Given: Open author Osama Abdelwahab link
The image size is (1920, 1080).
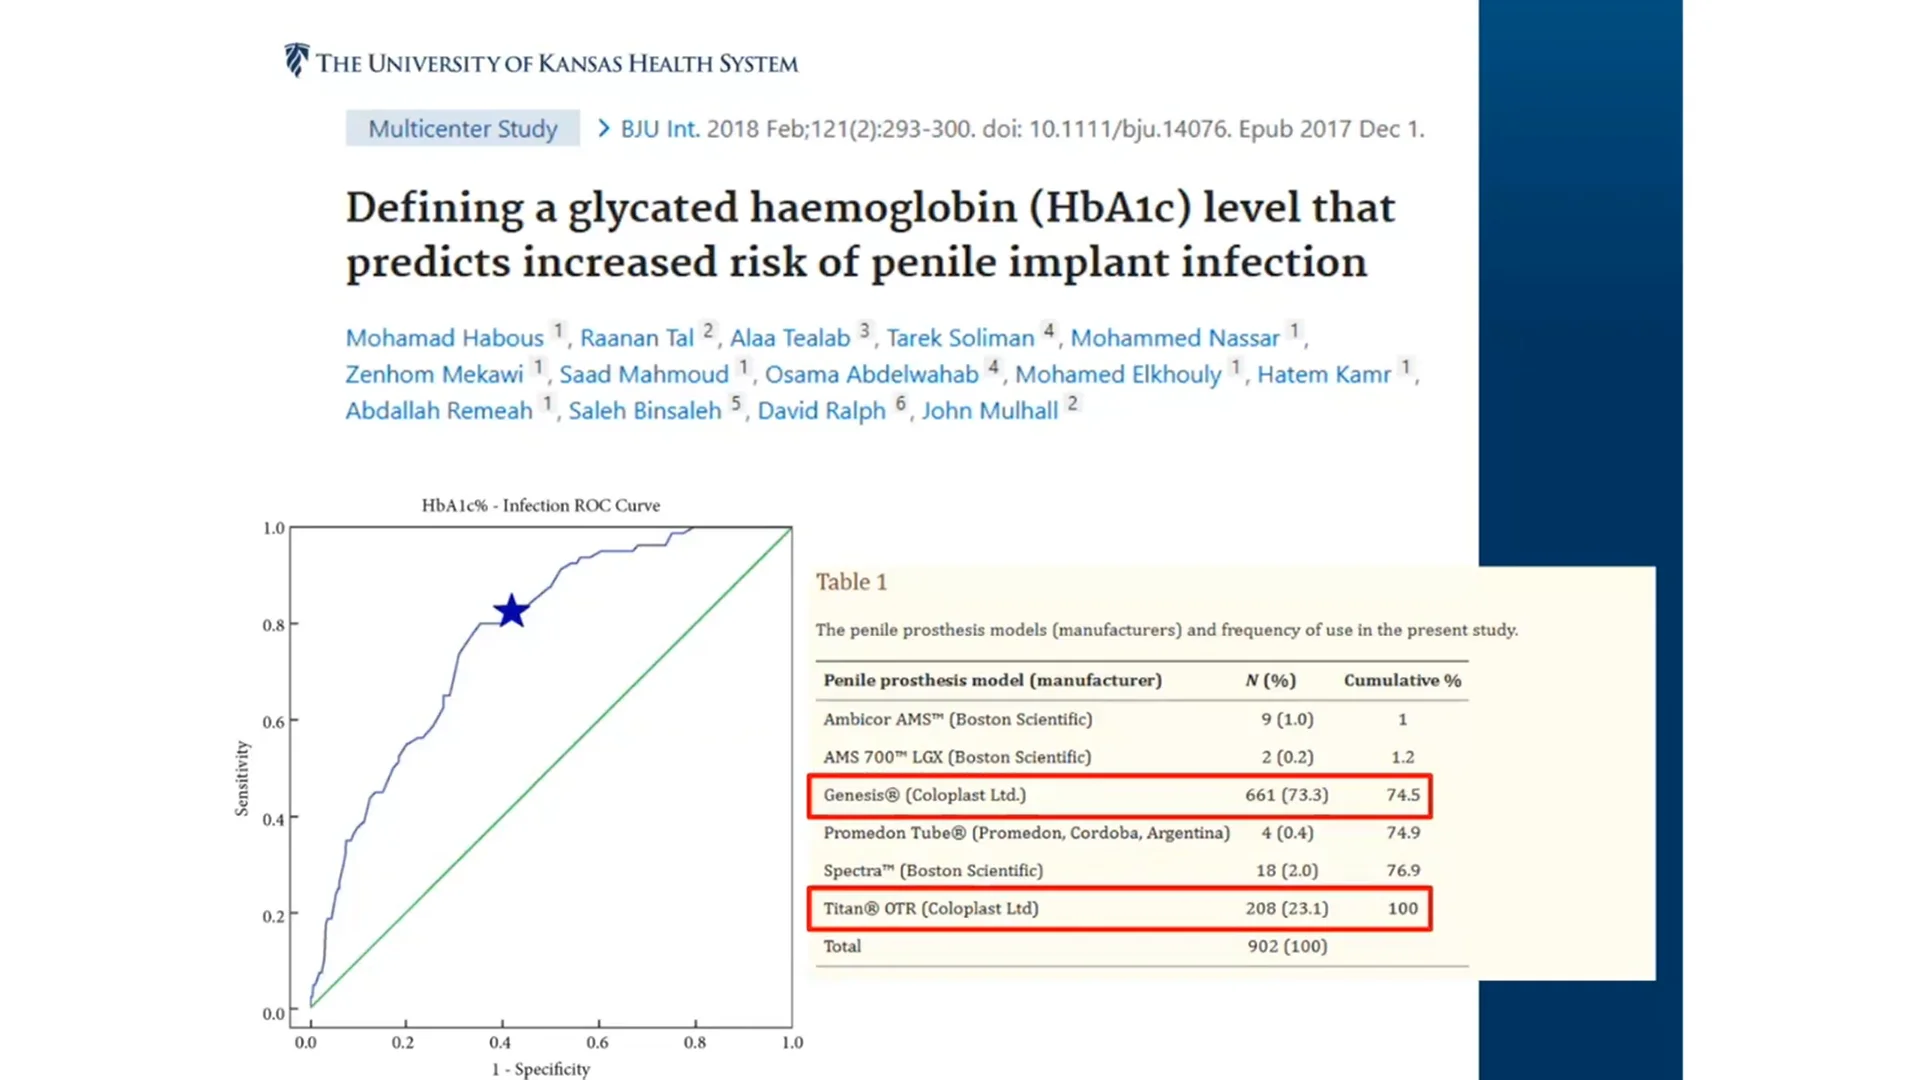Looking at the screenshot, I should click(x=872, y=374).
